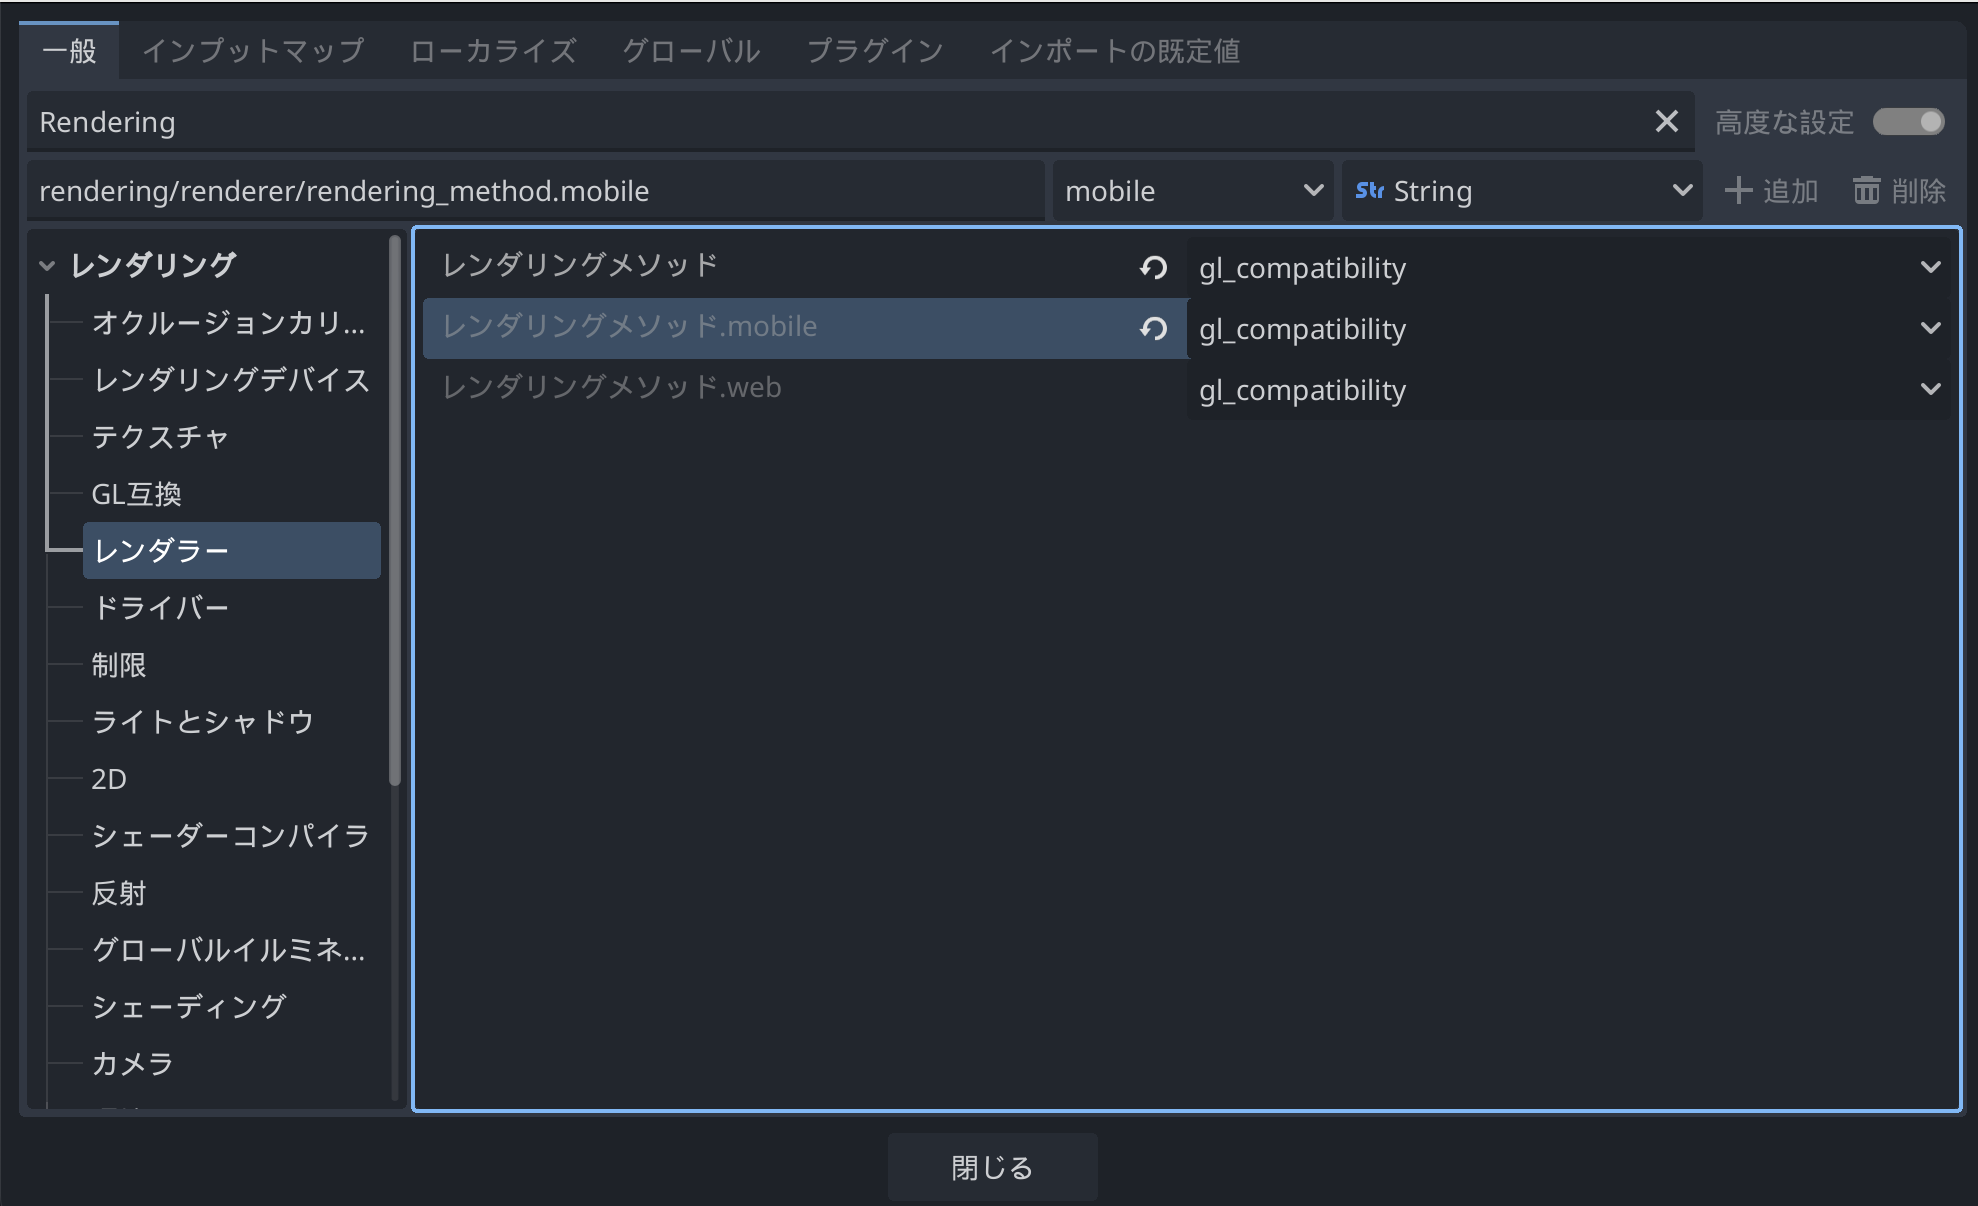Click the Str type icon next to String

tap(1369, 190)
